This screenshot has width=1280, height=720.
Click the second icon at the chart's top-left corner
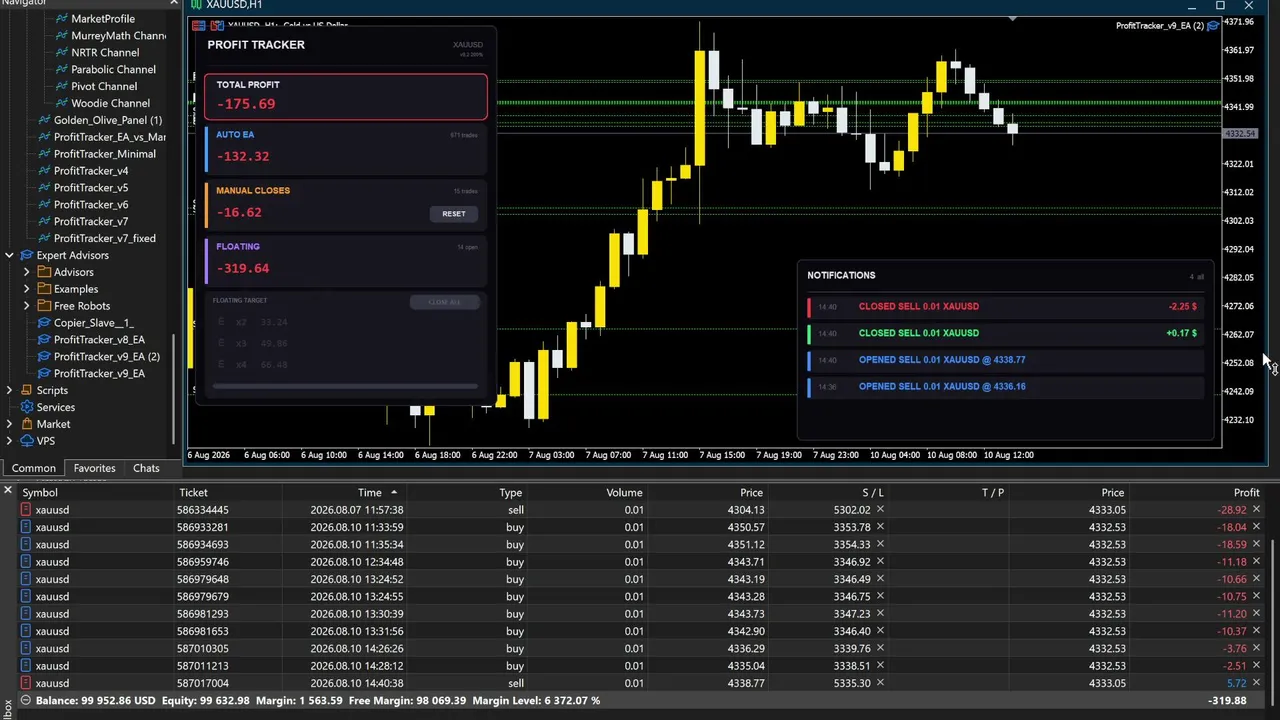(216, 25)
